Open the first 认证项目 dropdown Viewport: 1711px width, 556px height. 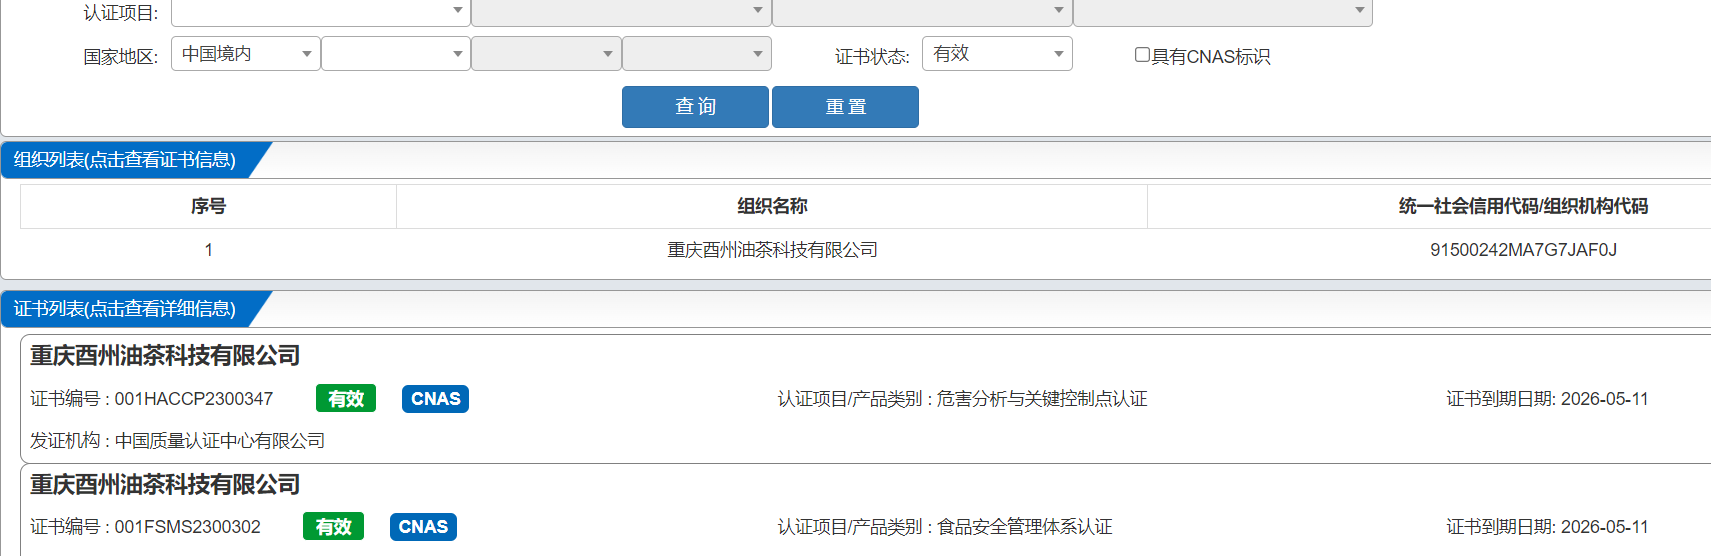click(321, 12)
